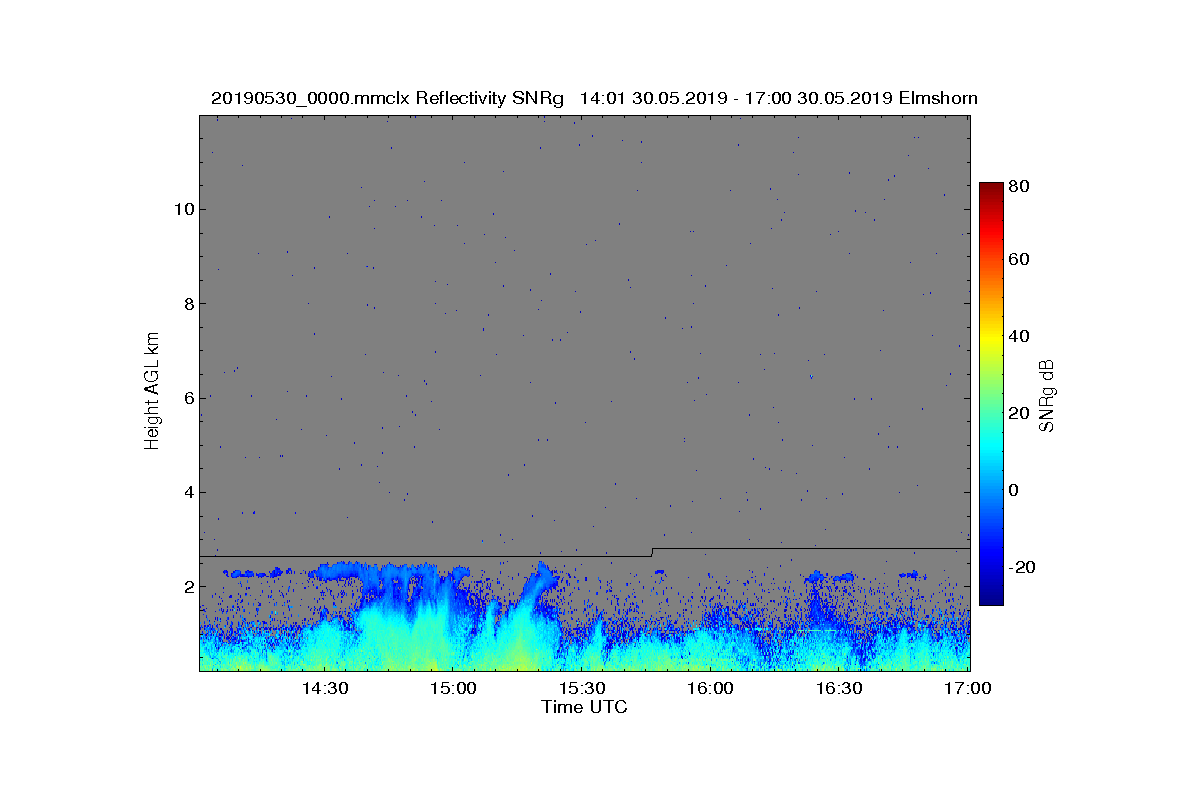The height and width of the screenshot is (800, 1200).
Task: Click the plot title text at top
Action: [594, 98]
